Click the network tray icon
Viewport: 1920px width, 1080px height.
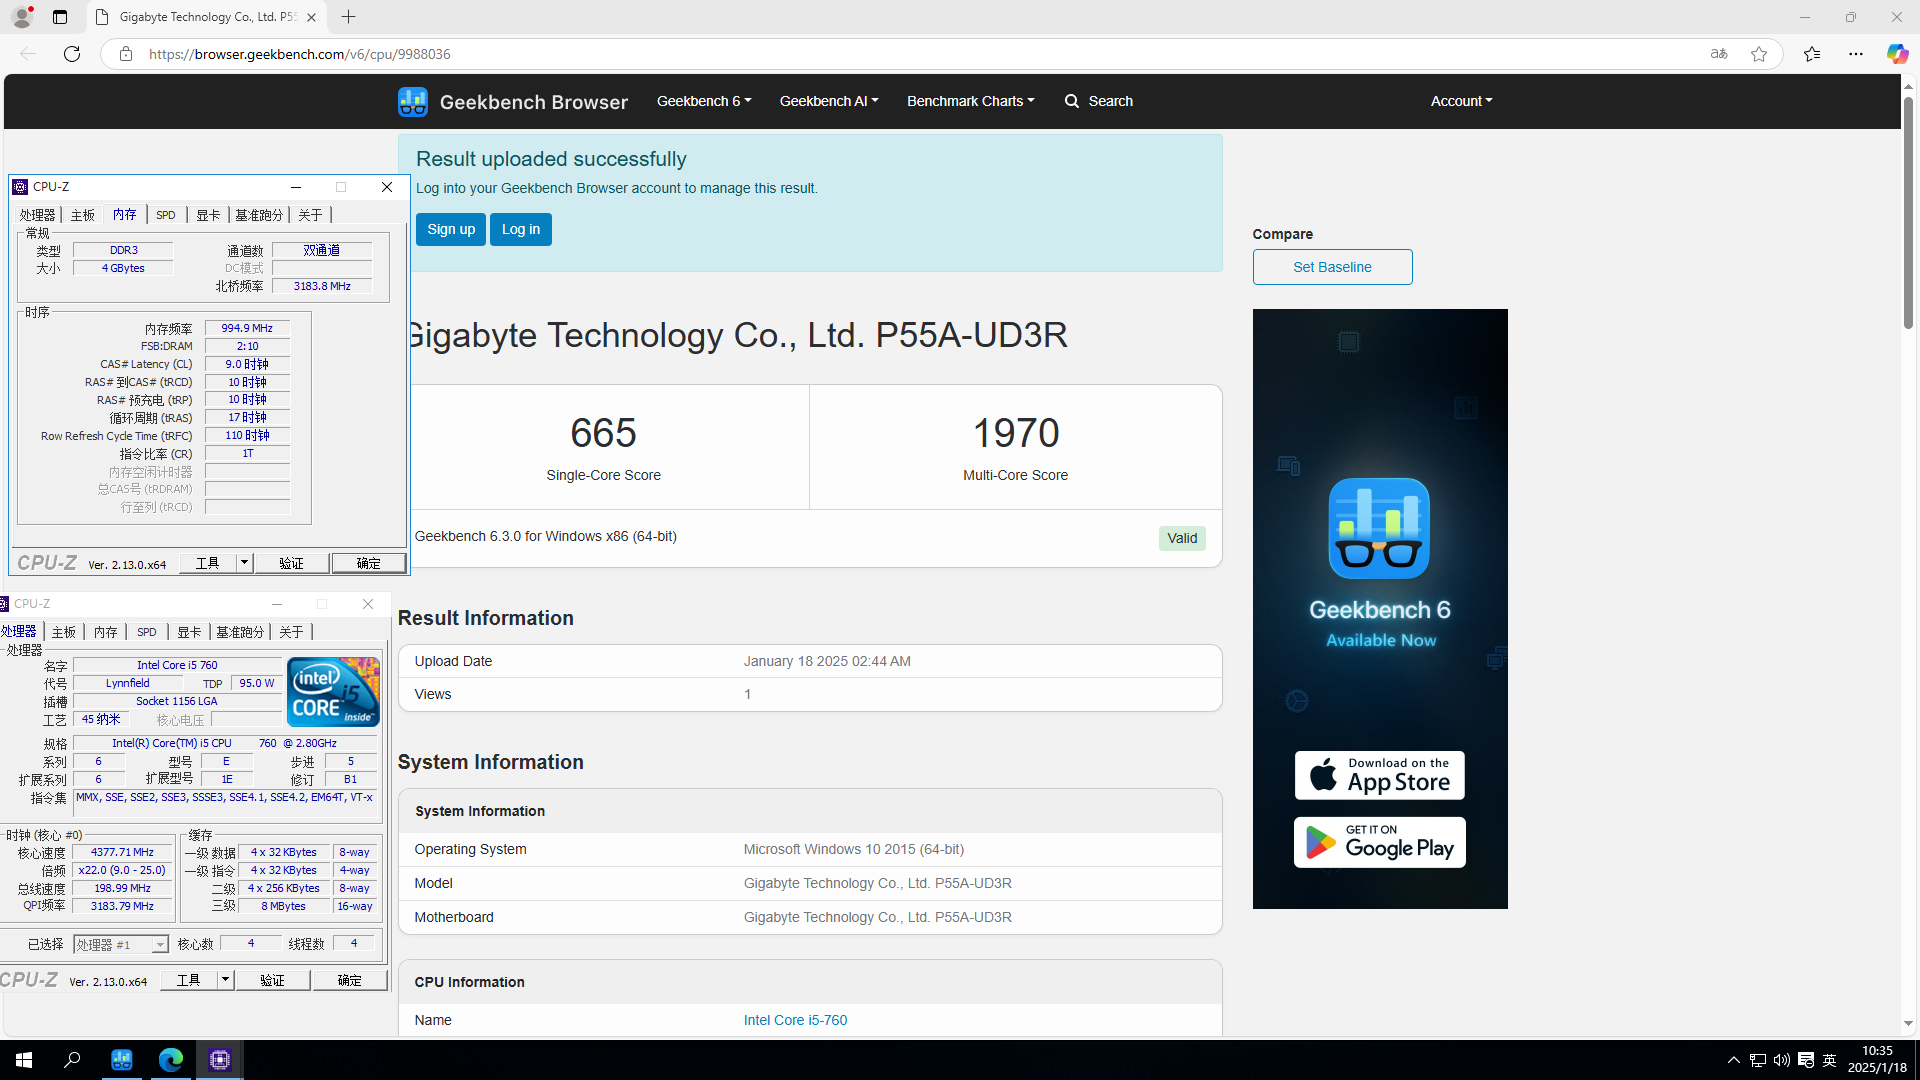(1758, 1060)
